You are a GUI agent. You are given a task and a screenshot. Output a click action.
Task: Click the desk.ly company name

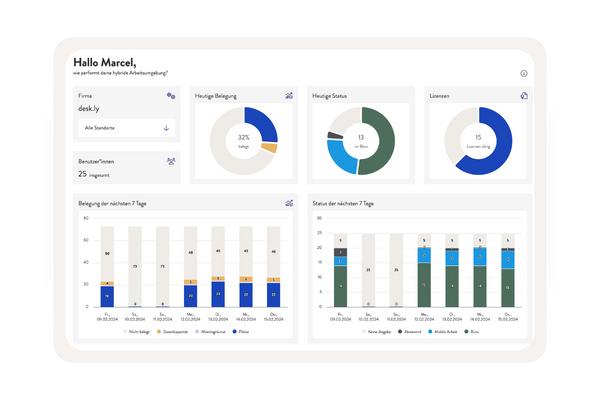[89, 109]
